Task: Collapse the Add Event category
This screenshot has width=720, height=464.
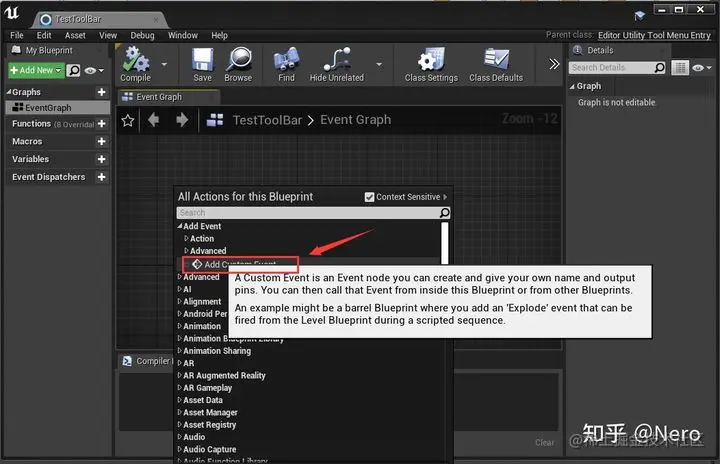Action: tap(180, 226)
